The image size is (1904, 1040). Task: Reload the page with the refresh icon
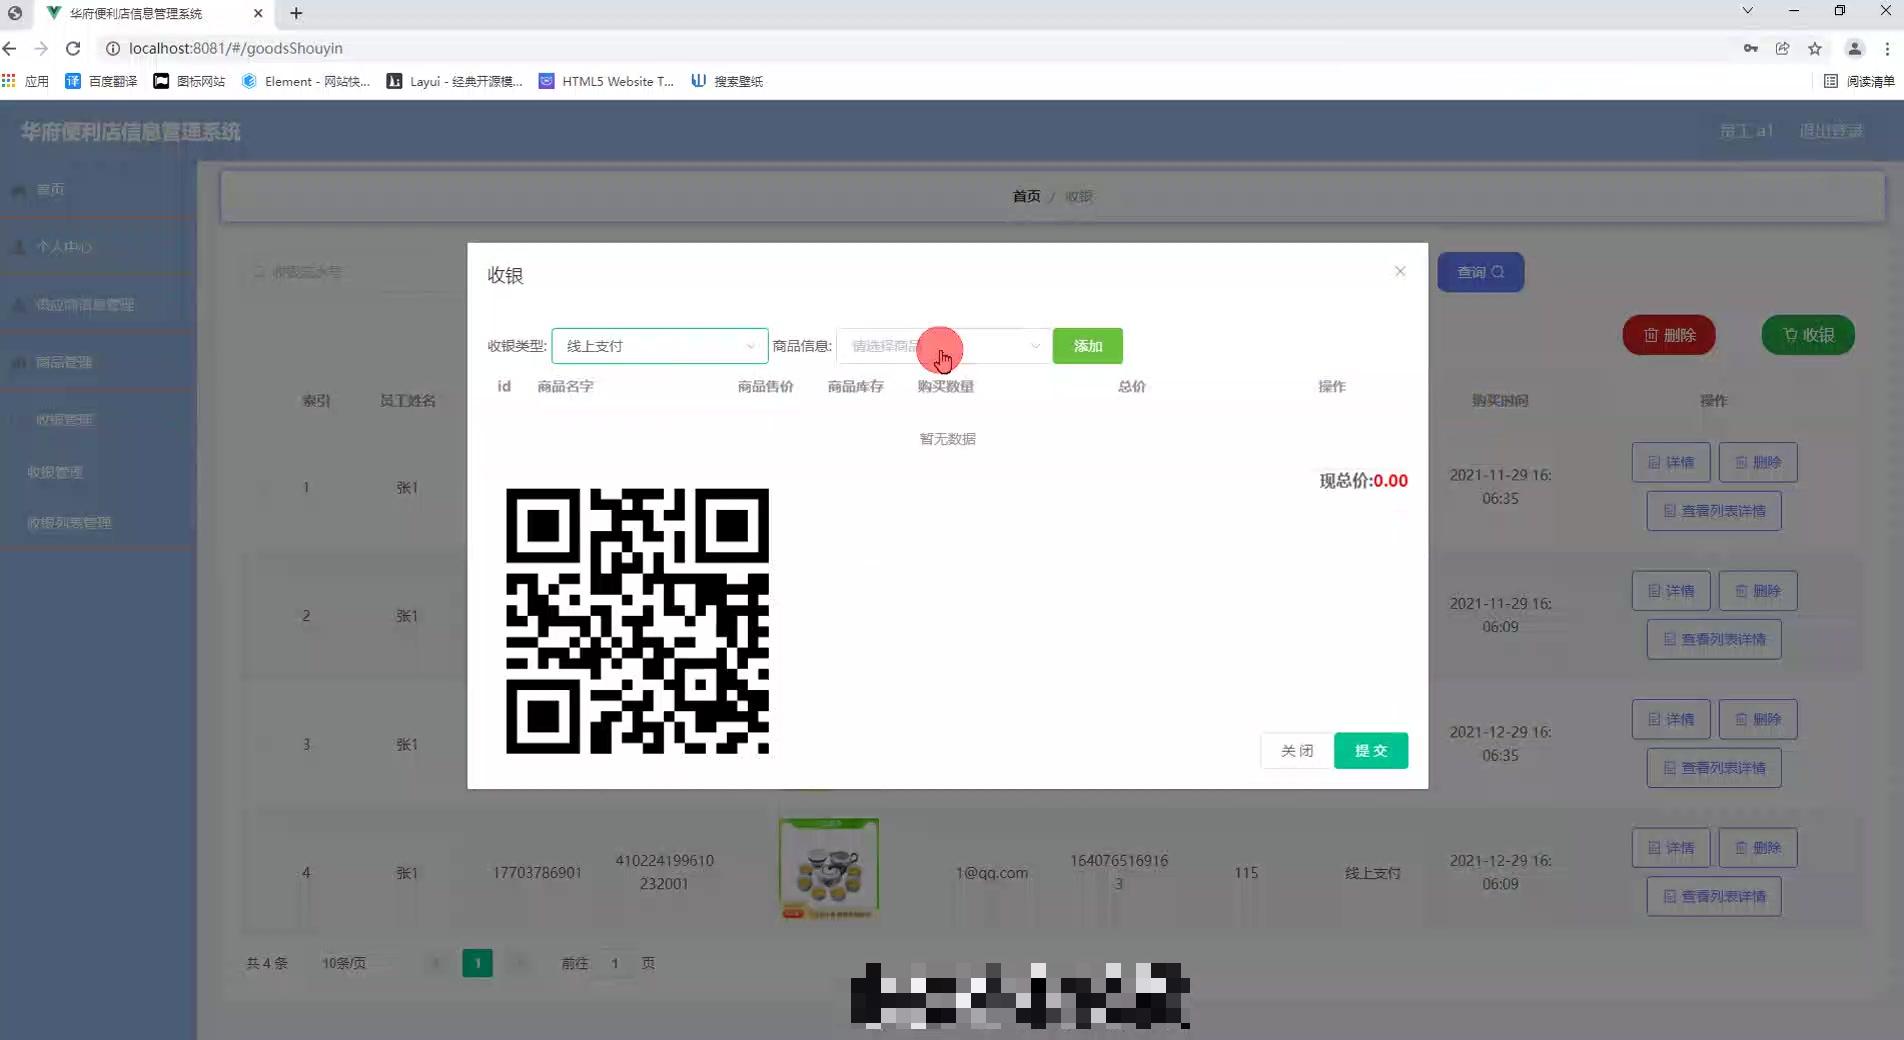pyautogui.click(x=73, y=48)
